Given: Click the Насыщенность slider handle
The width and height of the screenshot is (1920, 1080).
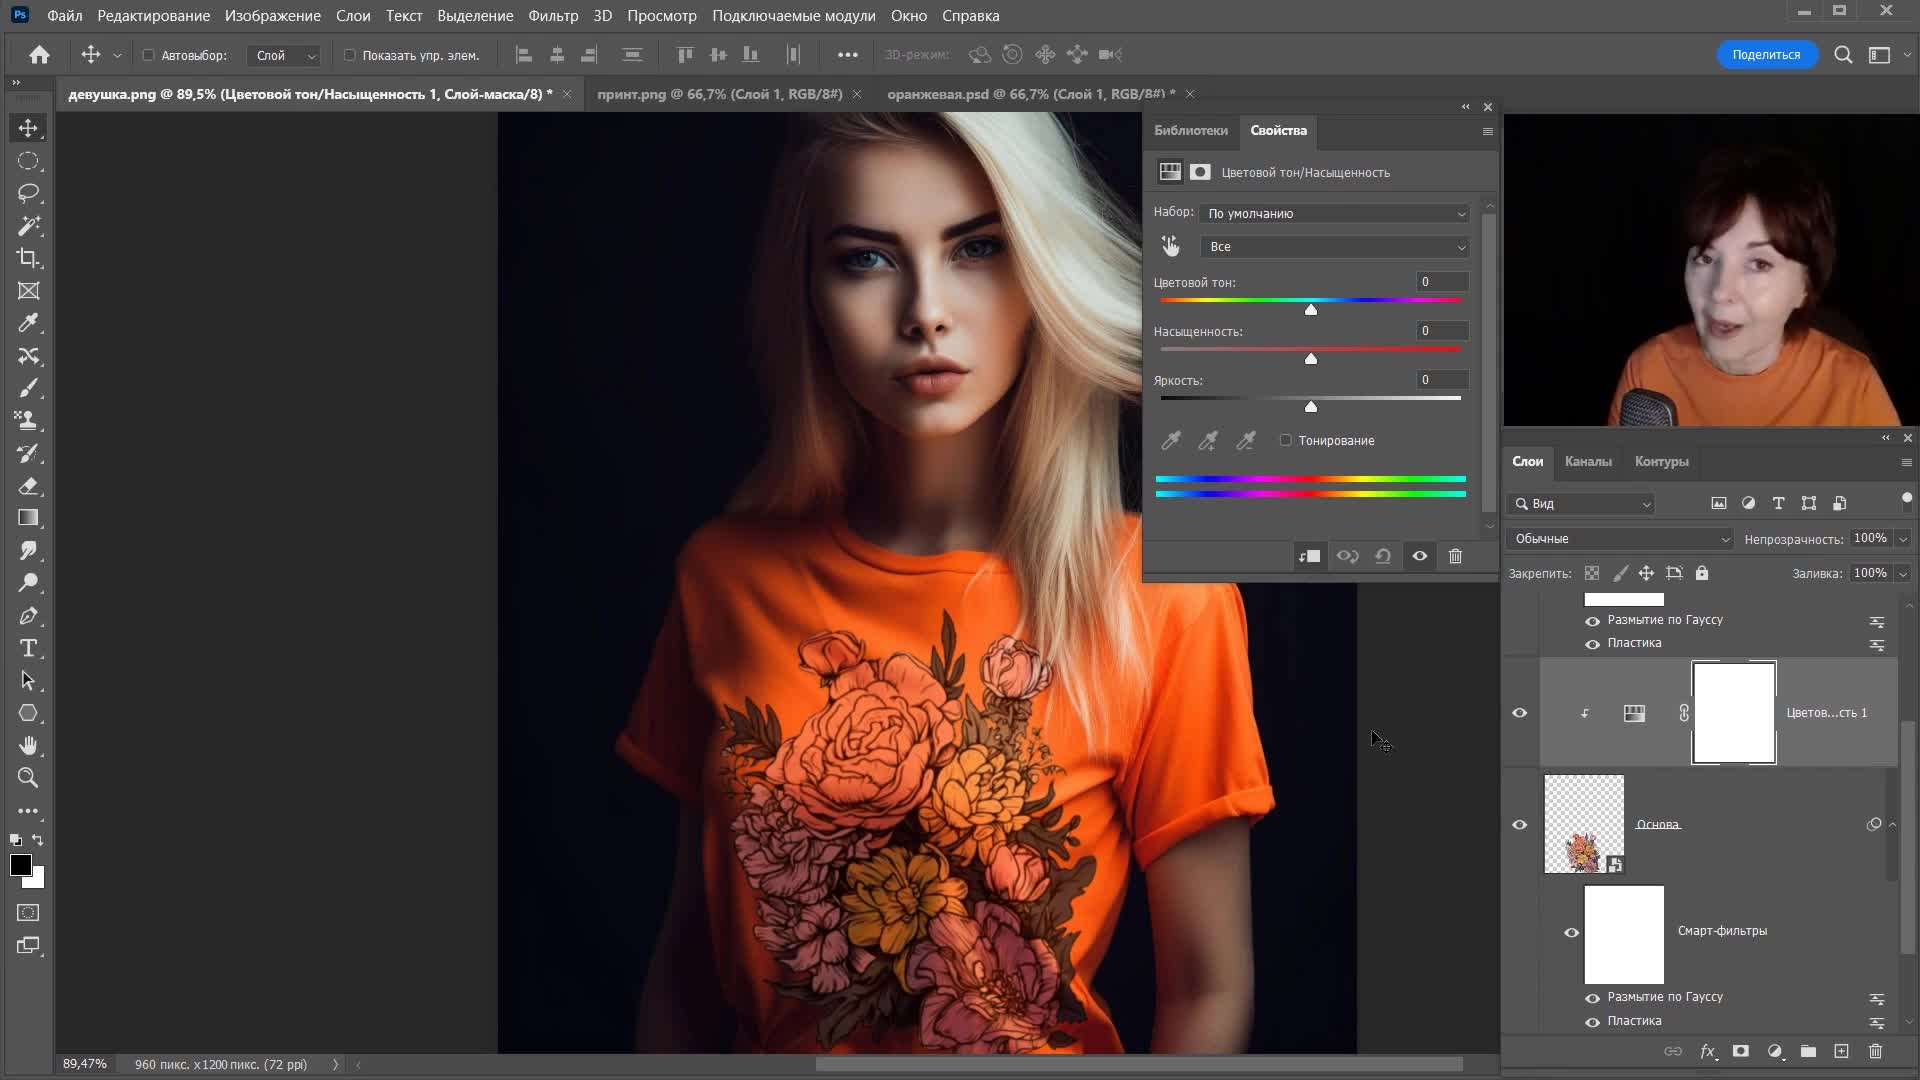Looking at the screenshot, I should [x=1310, y=359].
